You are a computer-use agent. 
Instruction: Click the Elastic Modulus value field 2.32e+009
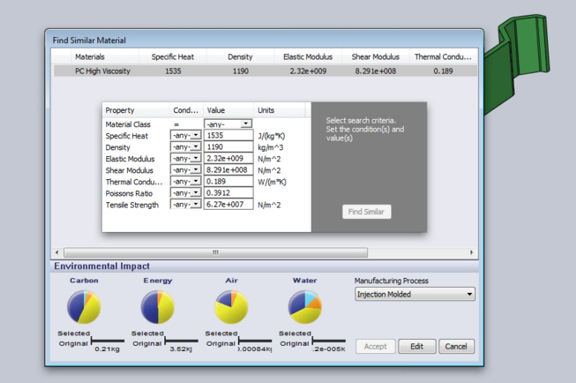[228, 158]
